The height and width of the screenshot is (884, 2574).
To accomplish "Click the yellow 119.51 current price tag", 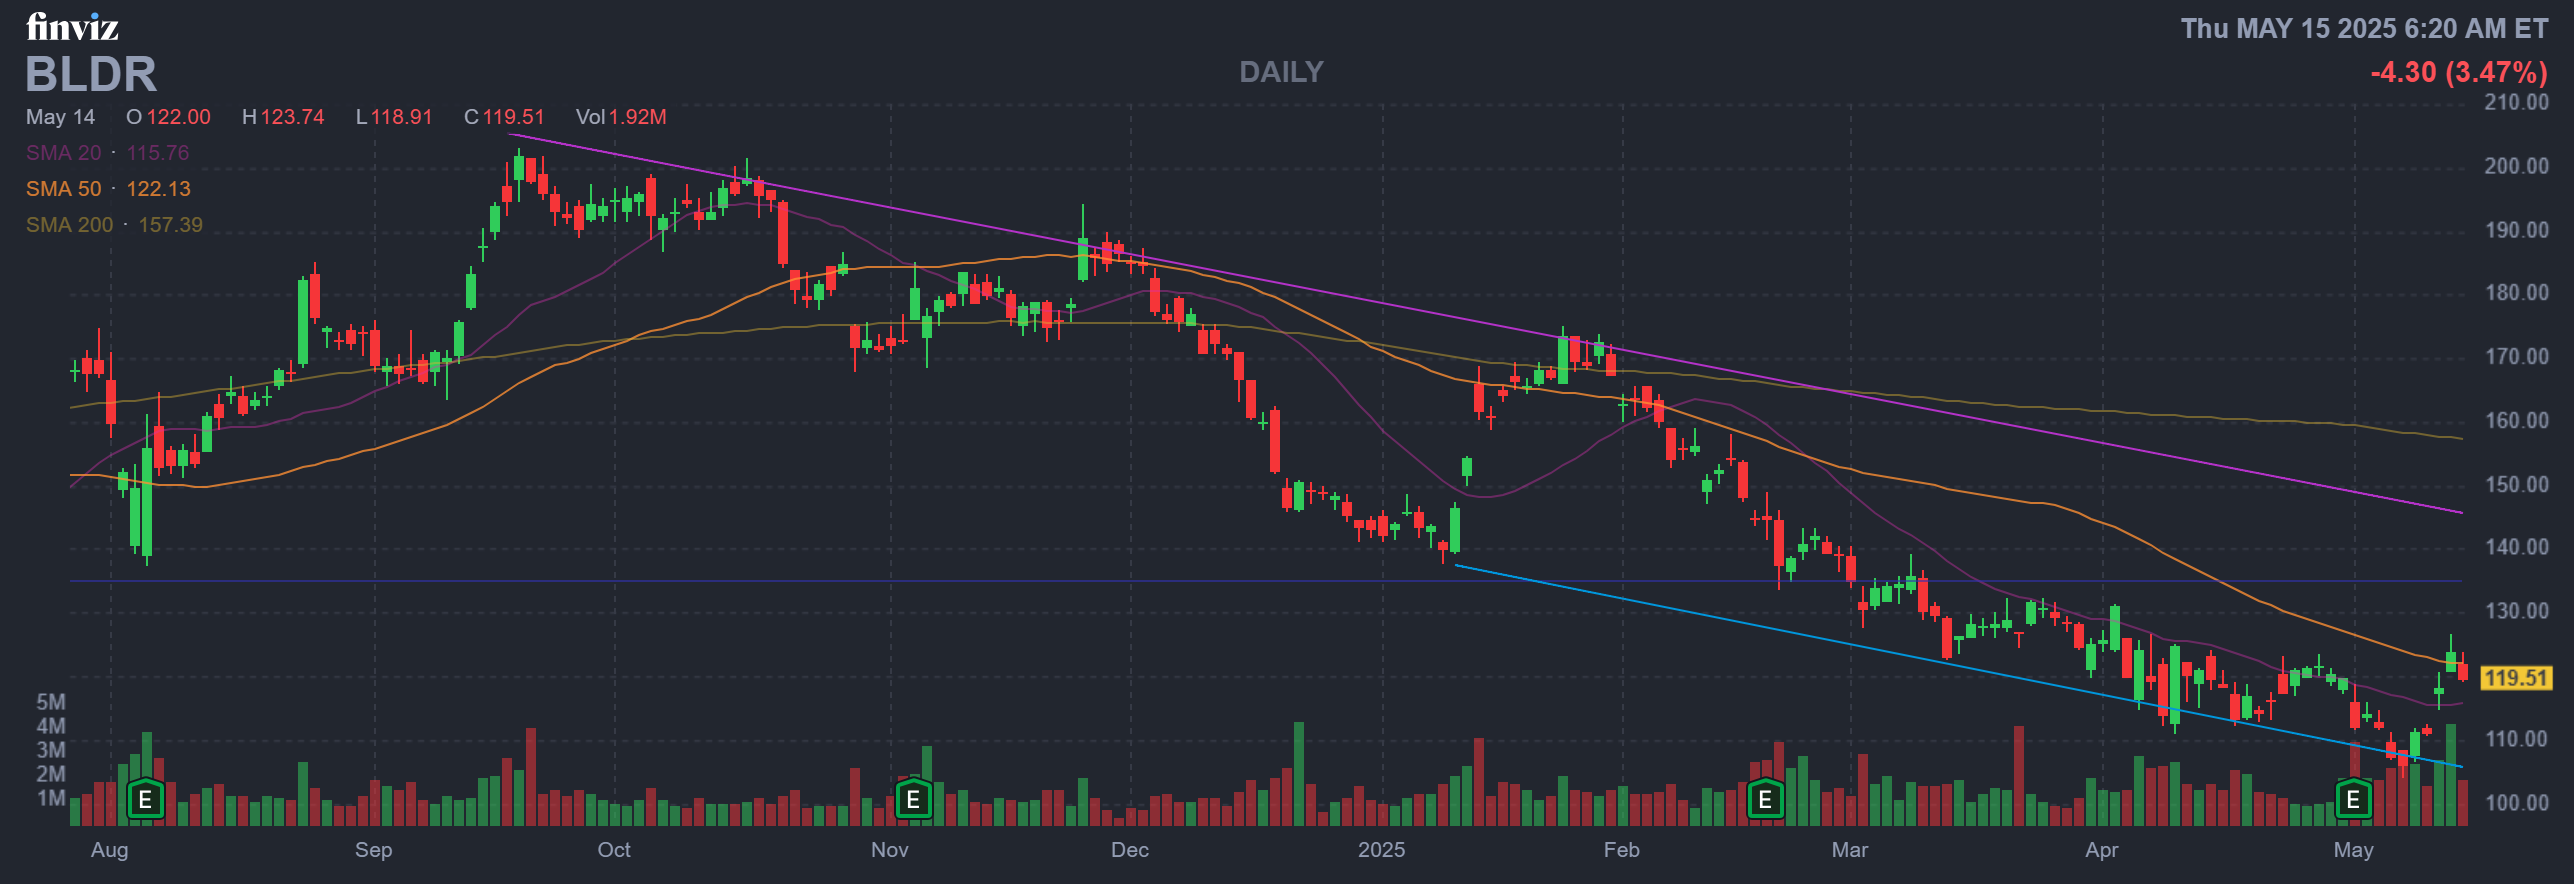I will 2516,678.
